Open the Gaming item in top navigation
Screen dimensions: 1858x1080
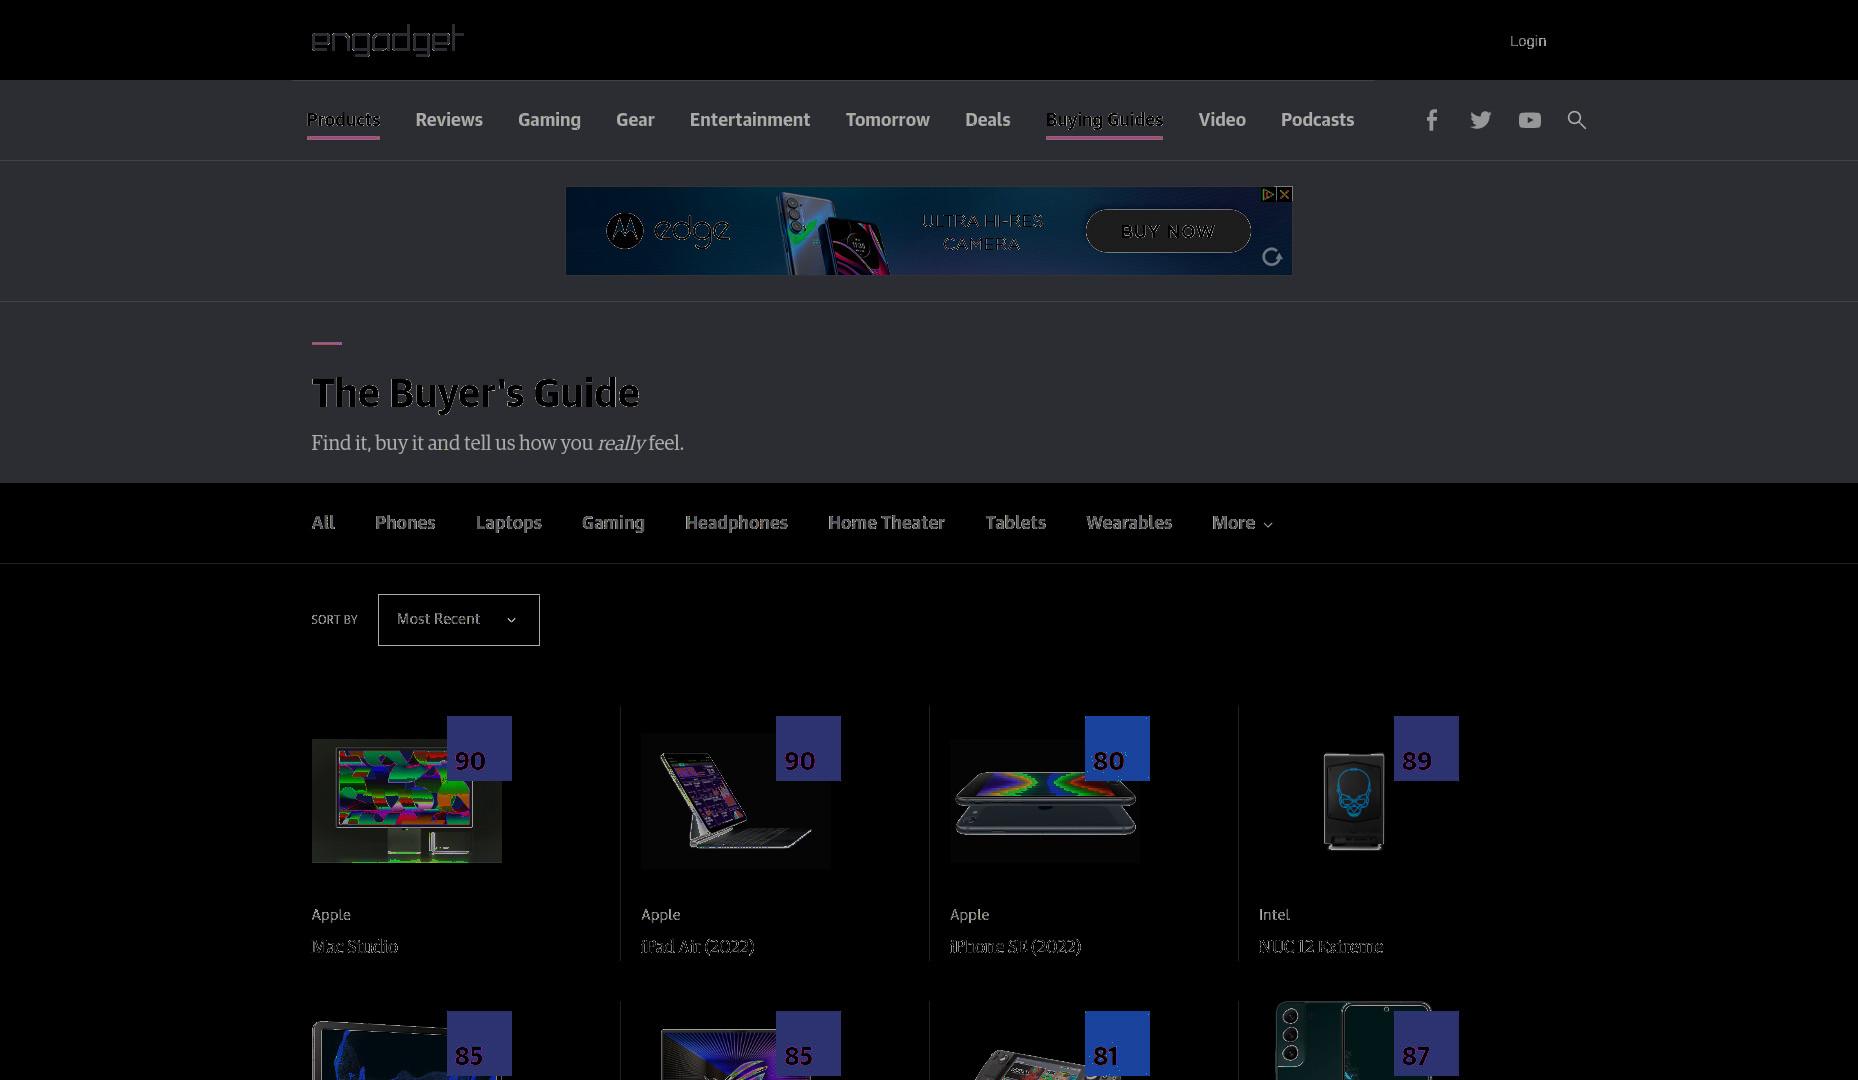tap(549, 120)
